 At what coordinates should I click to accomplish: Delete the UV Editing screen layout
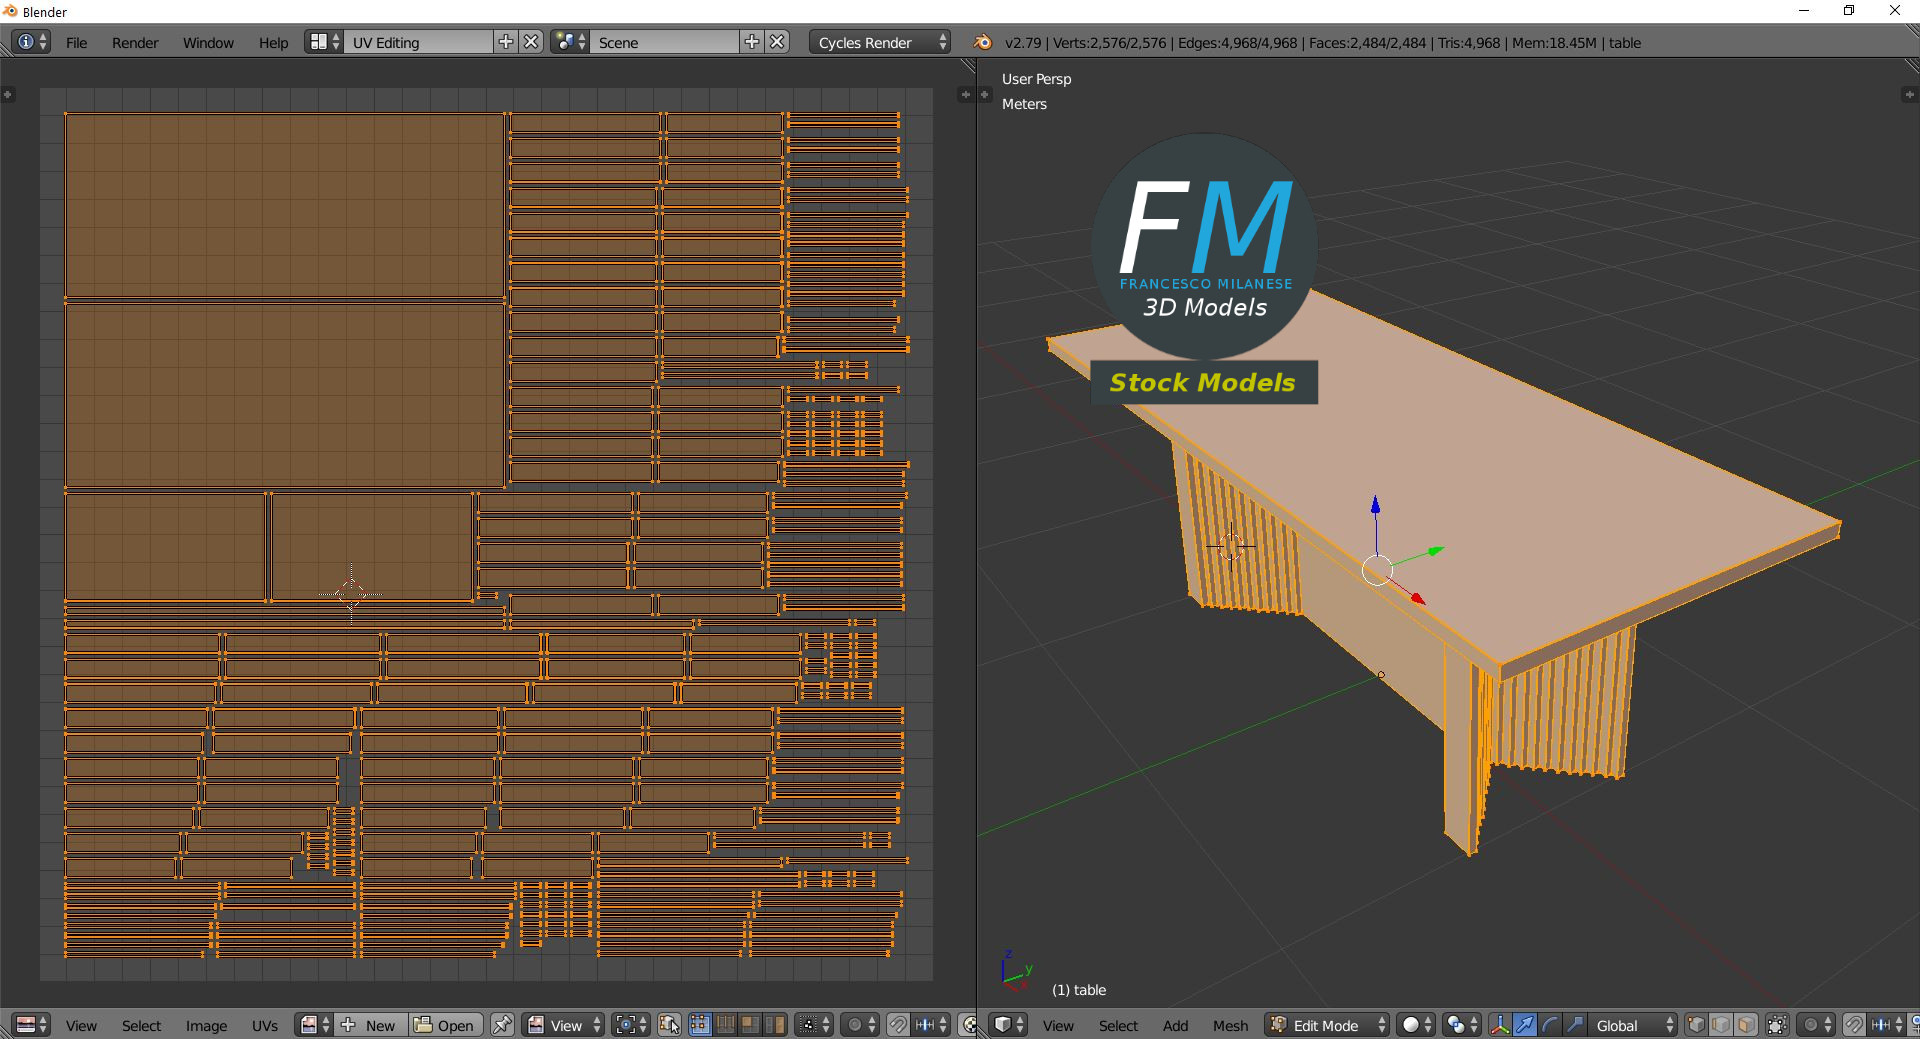(531, 42)
